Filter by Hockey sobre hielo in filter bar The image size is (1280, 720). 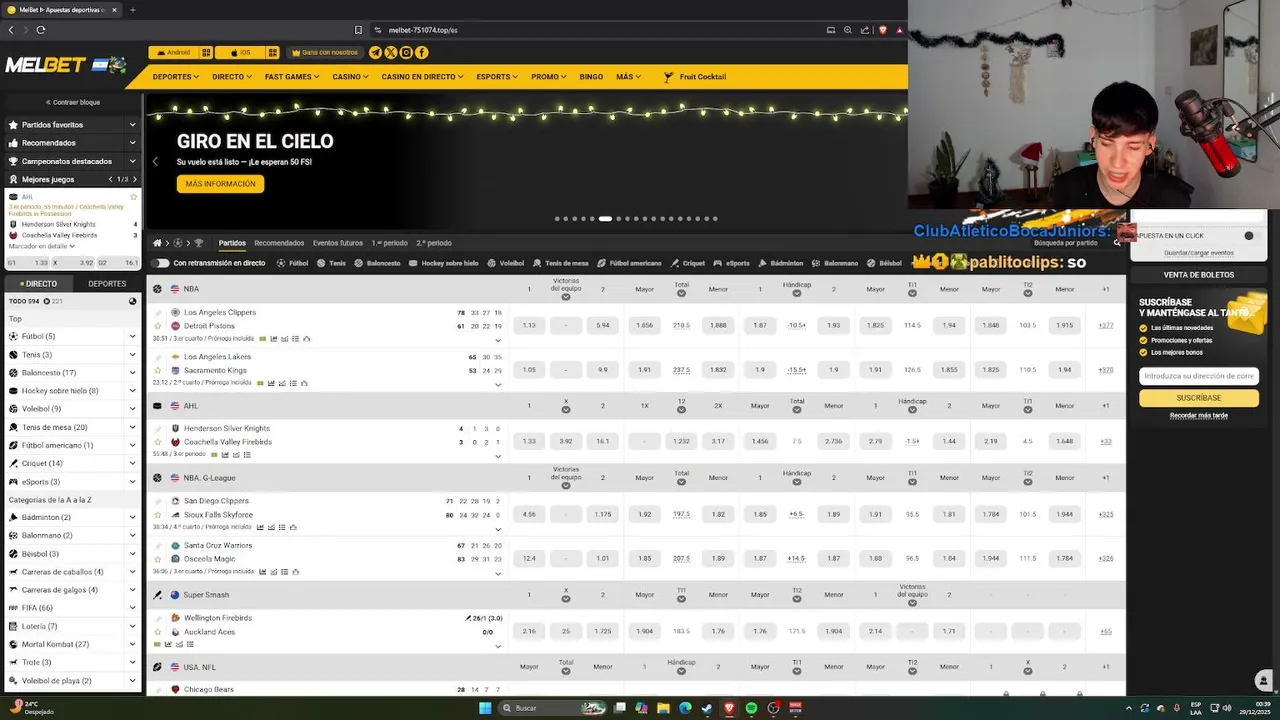click(443, 263)
